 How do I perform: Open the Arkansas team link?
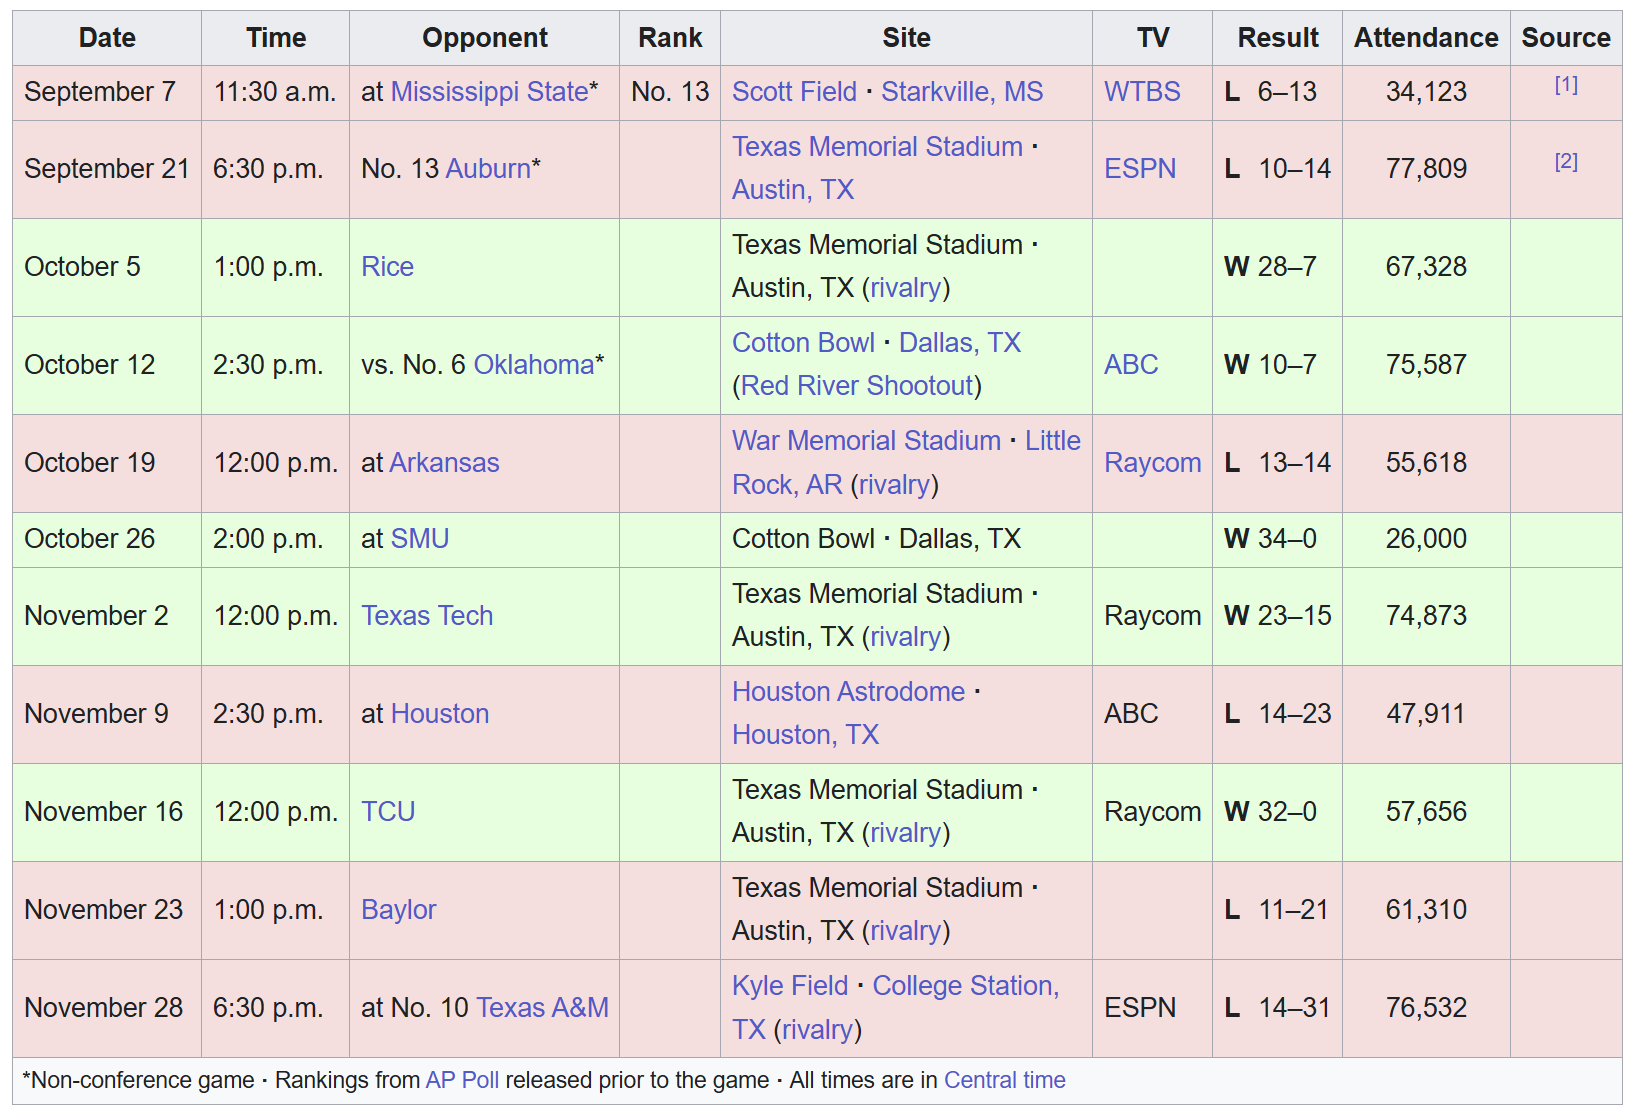click(x=444, y=463)
